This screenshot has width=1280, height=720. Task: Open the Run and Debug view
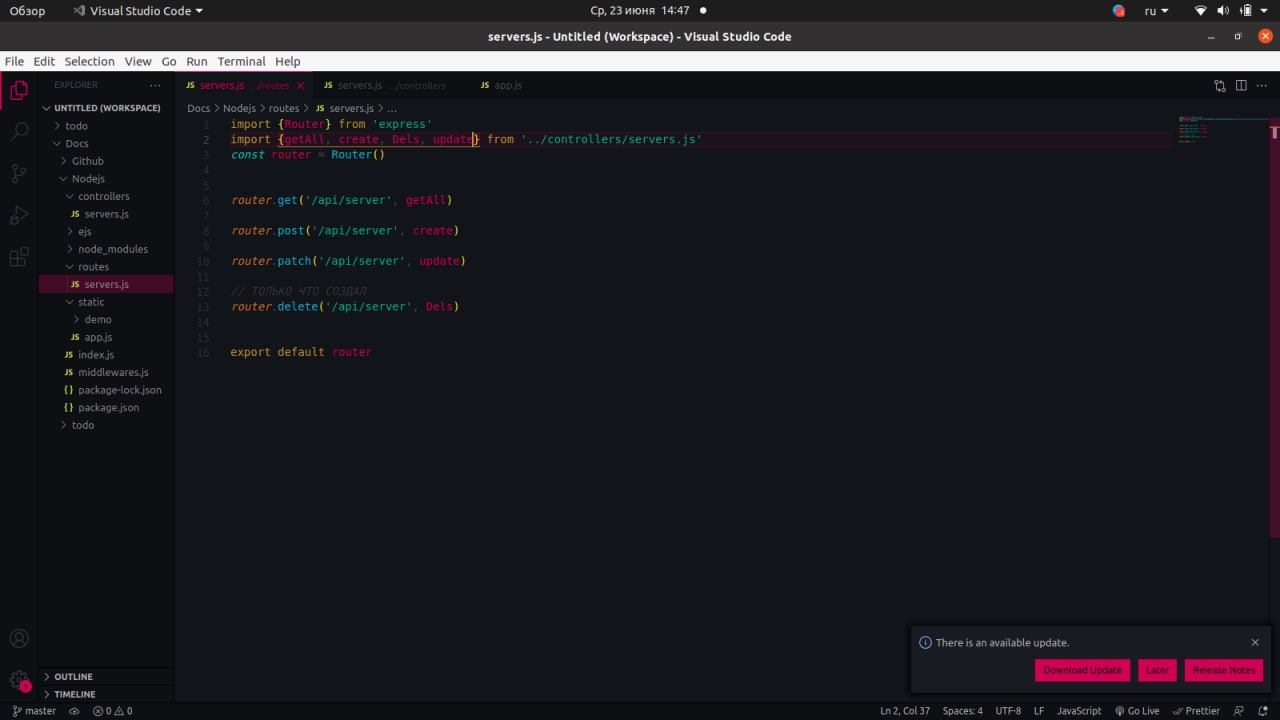(x=19, y=216)
